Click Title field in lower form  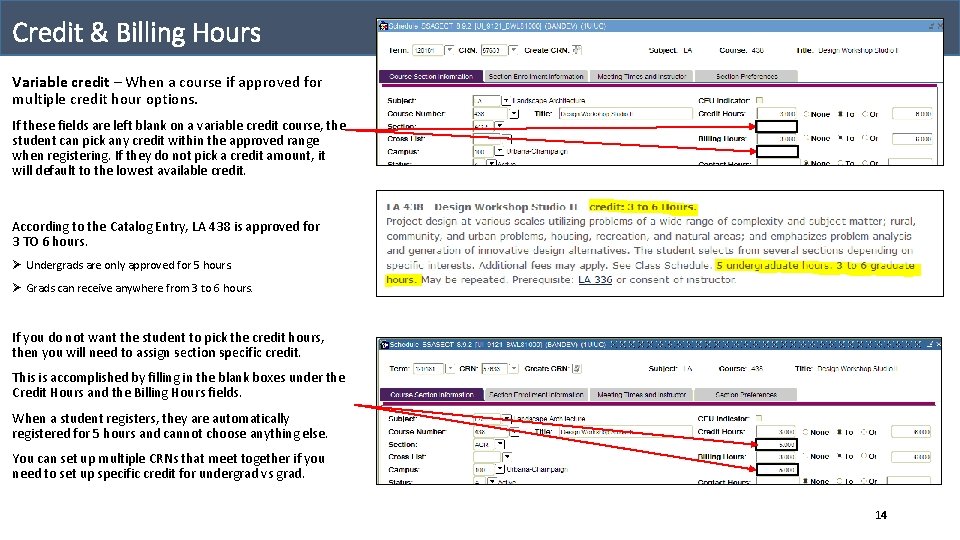click(x=624, y=432)
